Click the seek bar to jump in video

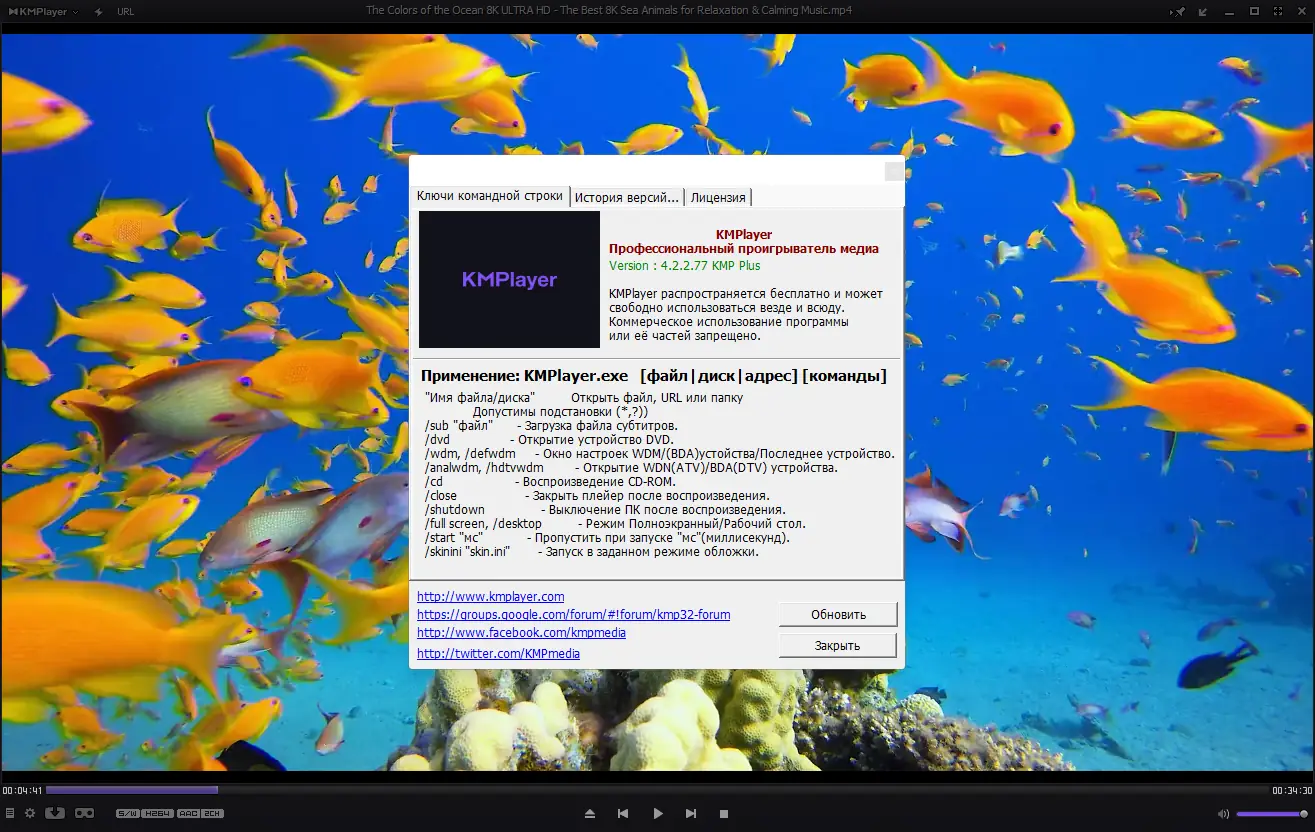(657, 790)
